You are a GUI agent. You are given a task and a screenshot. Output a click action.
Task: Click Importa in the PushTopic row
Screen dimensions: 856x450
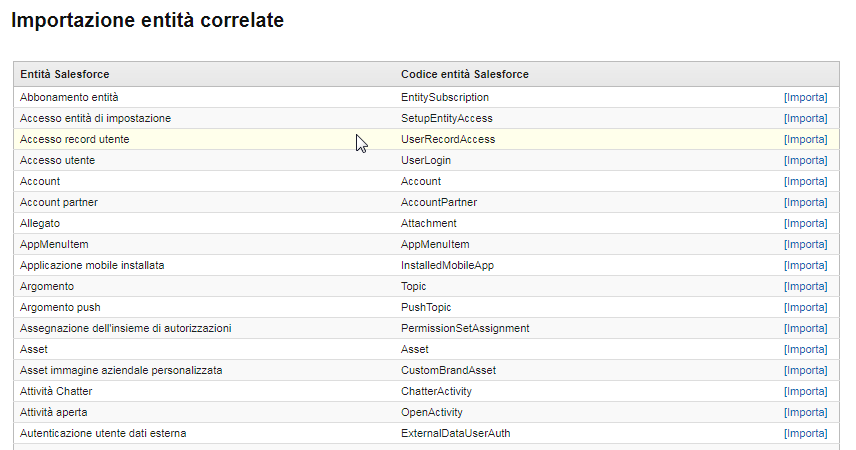(806, 307)
